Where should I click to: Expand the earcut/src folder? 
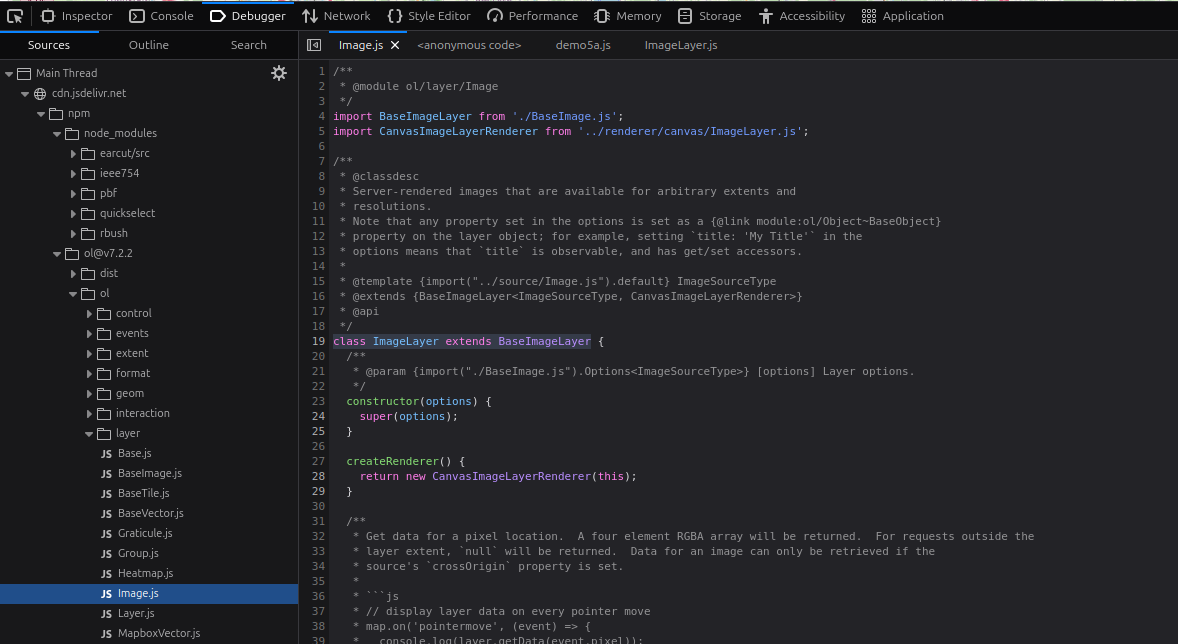(74, 153)
